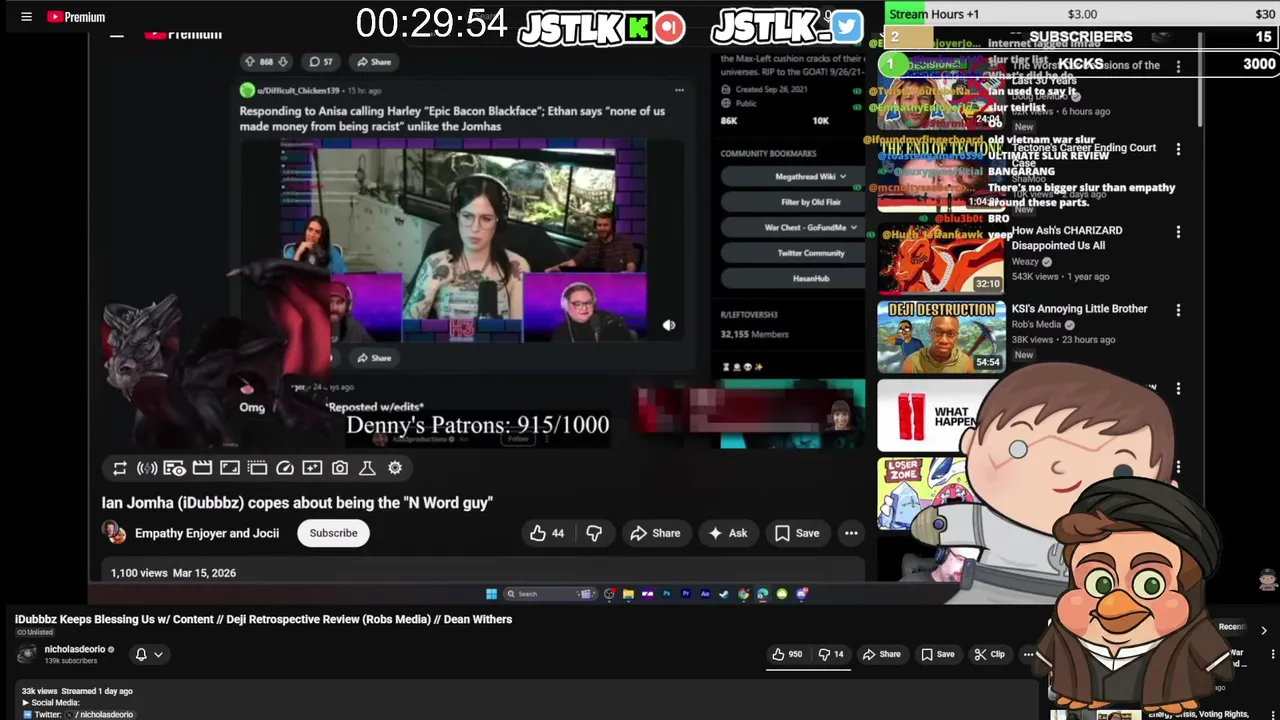Image resolution: width=1280 pixels, height=720 pixels.
Task: Open options for Tectone's Career Ending Court Case
Action: pyautogui.click(x=1178, y=149)
